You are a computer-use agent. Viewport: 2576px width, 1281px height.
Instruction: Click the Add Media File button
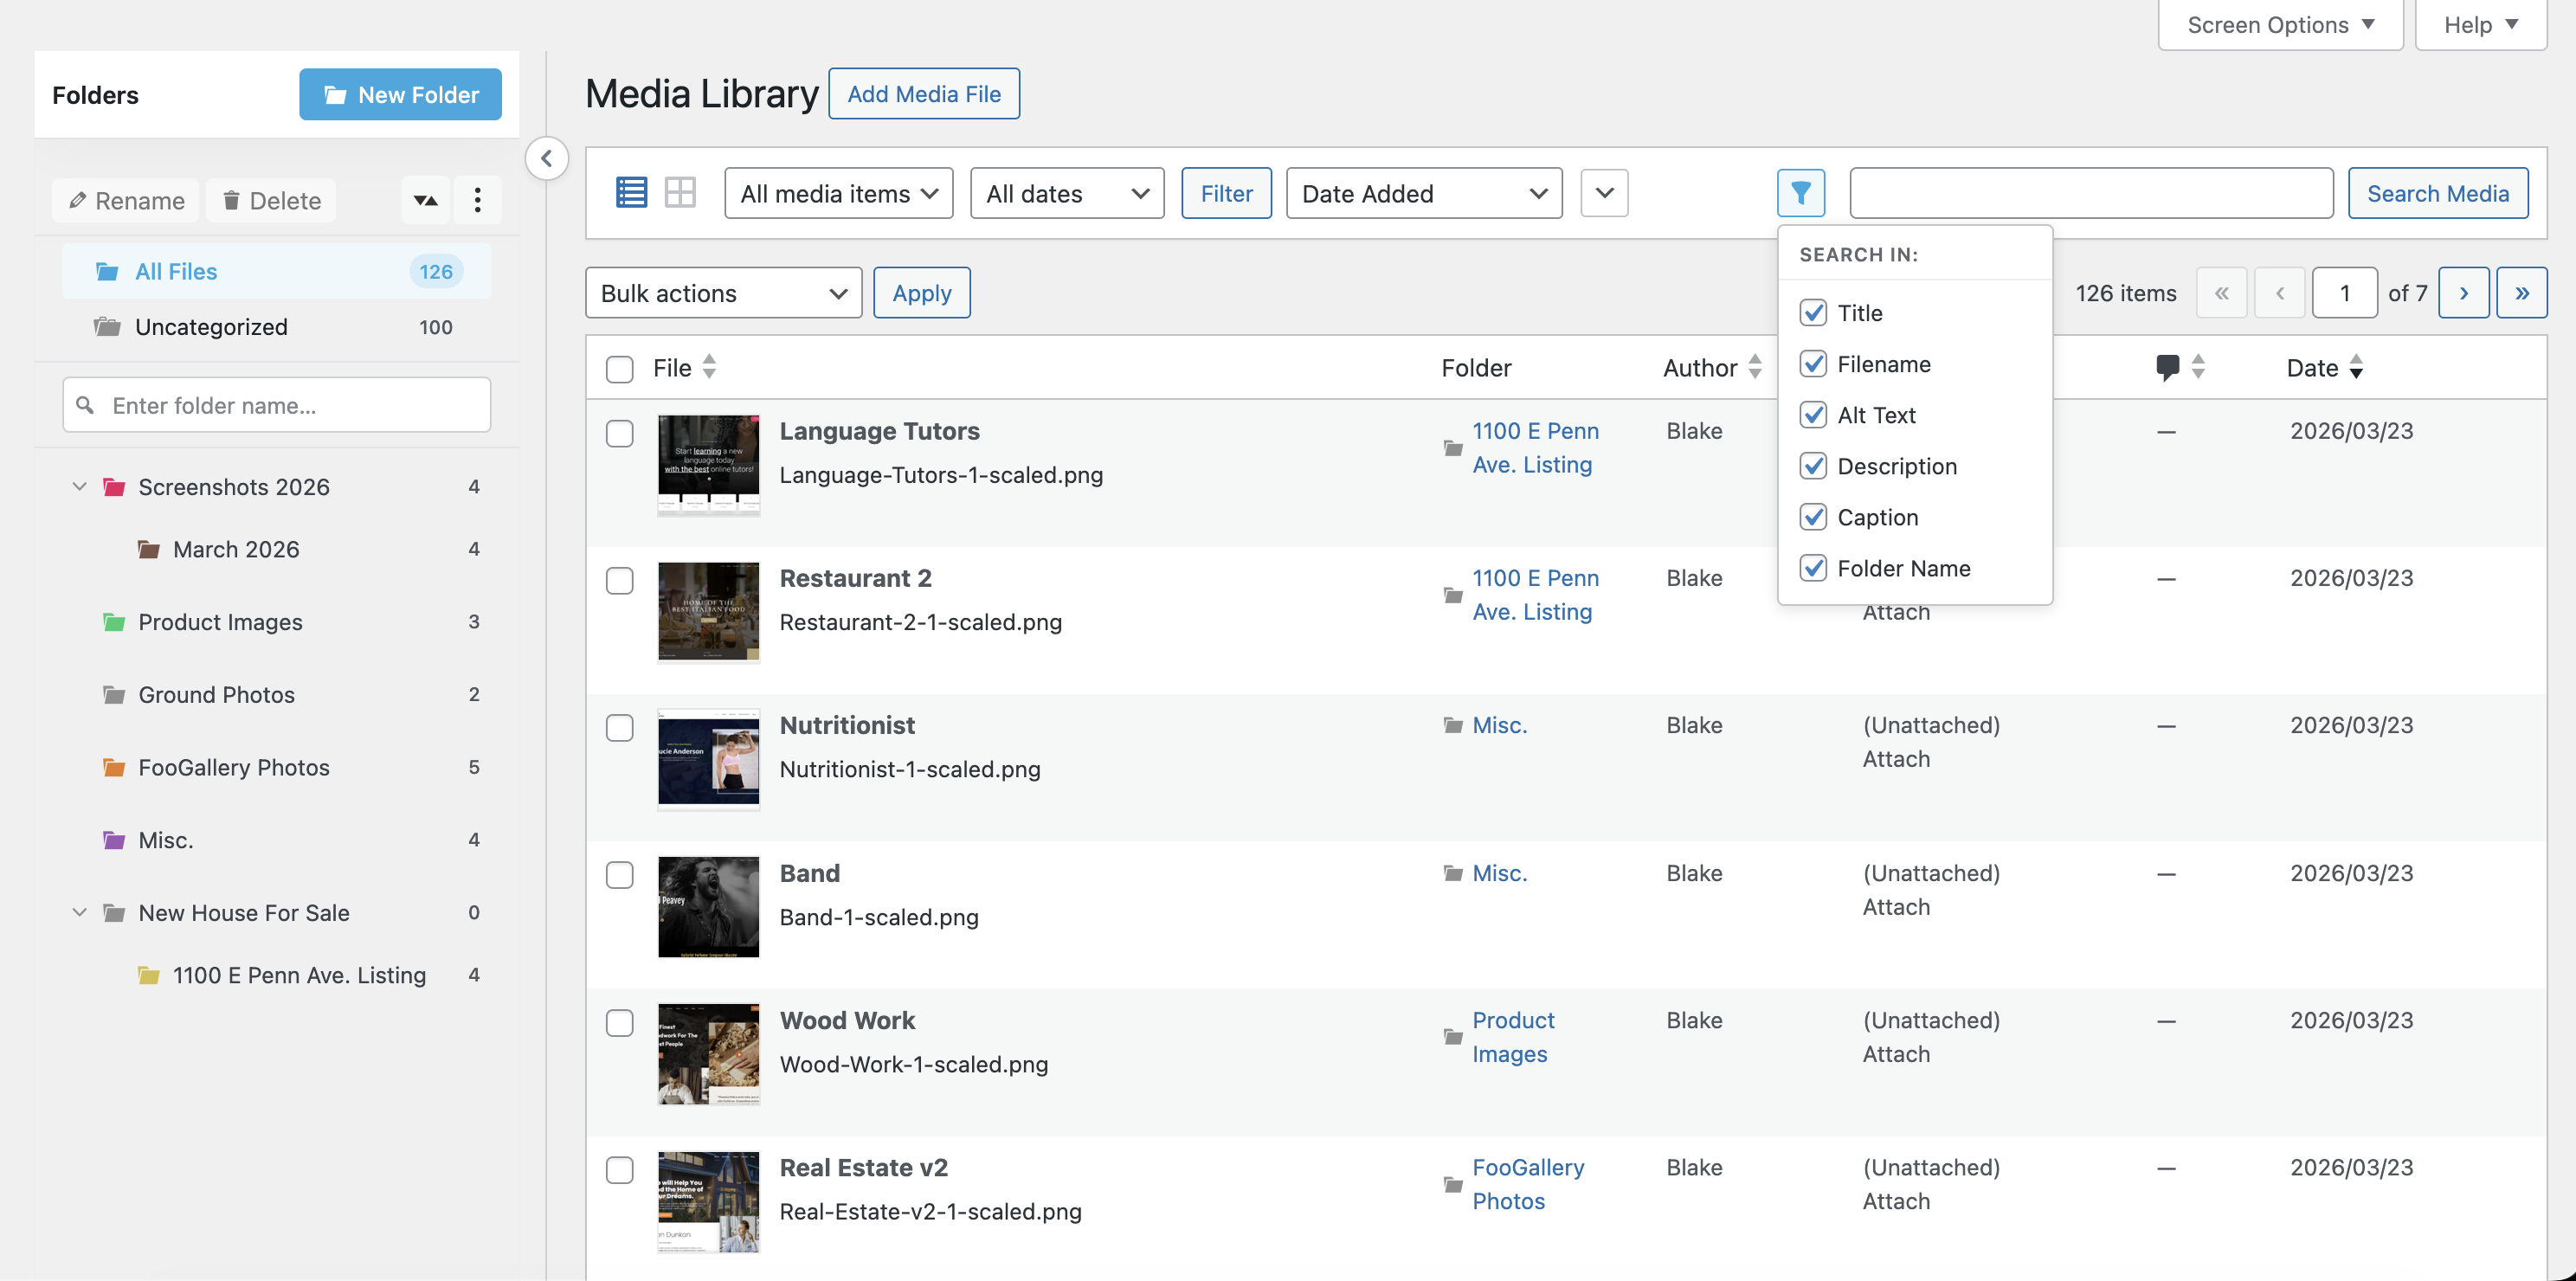click(x=923, y=93)
